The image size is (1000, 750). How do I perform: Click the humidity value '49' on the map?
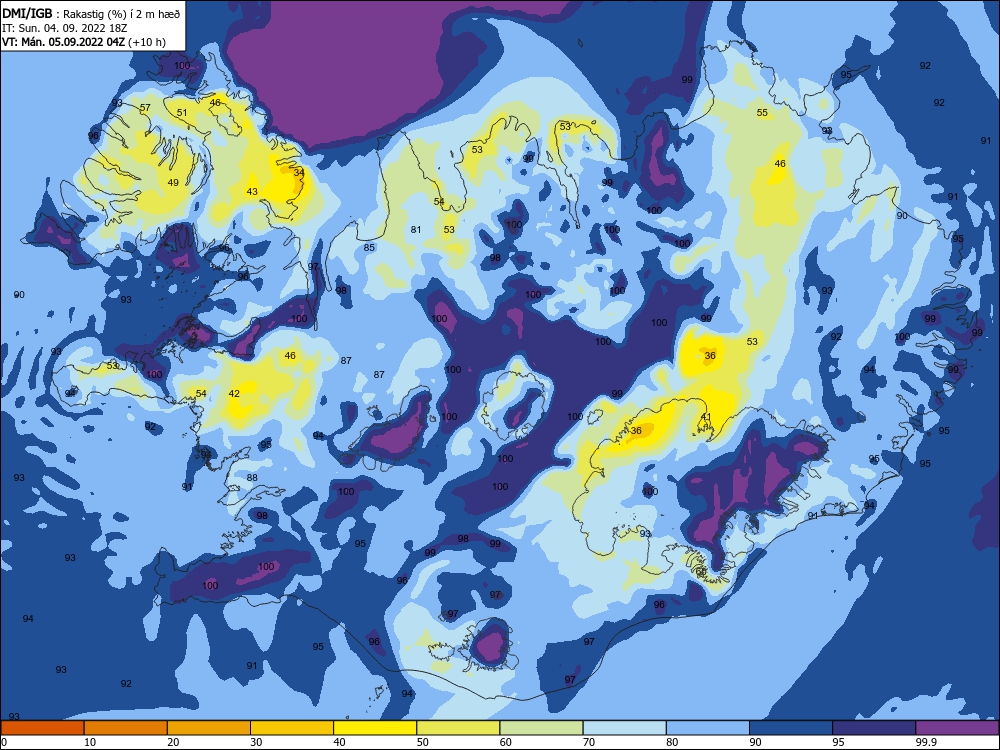coord(173,182)
